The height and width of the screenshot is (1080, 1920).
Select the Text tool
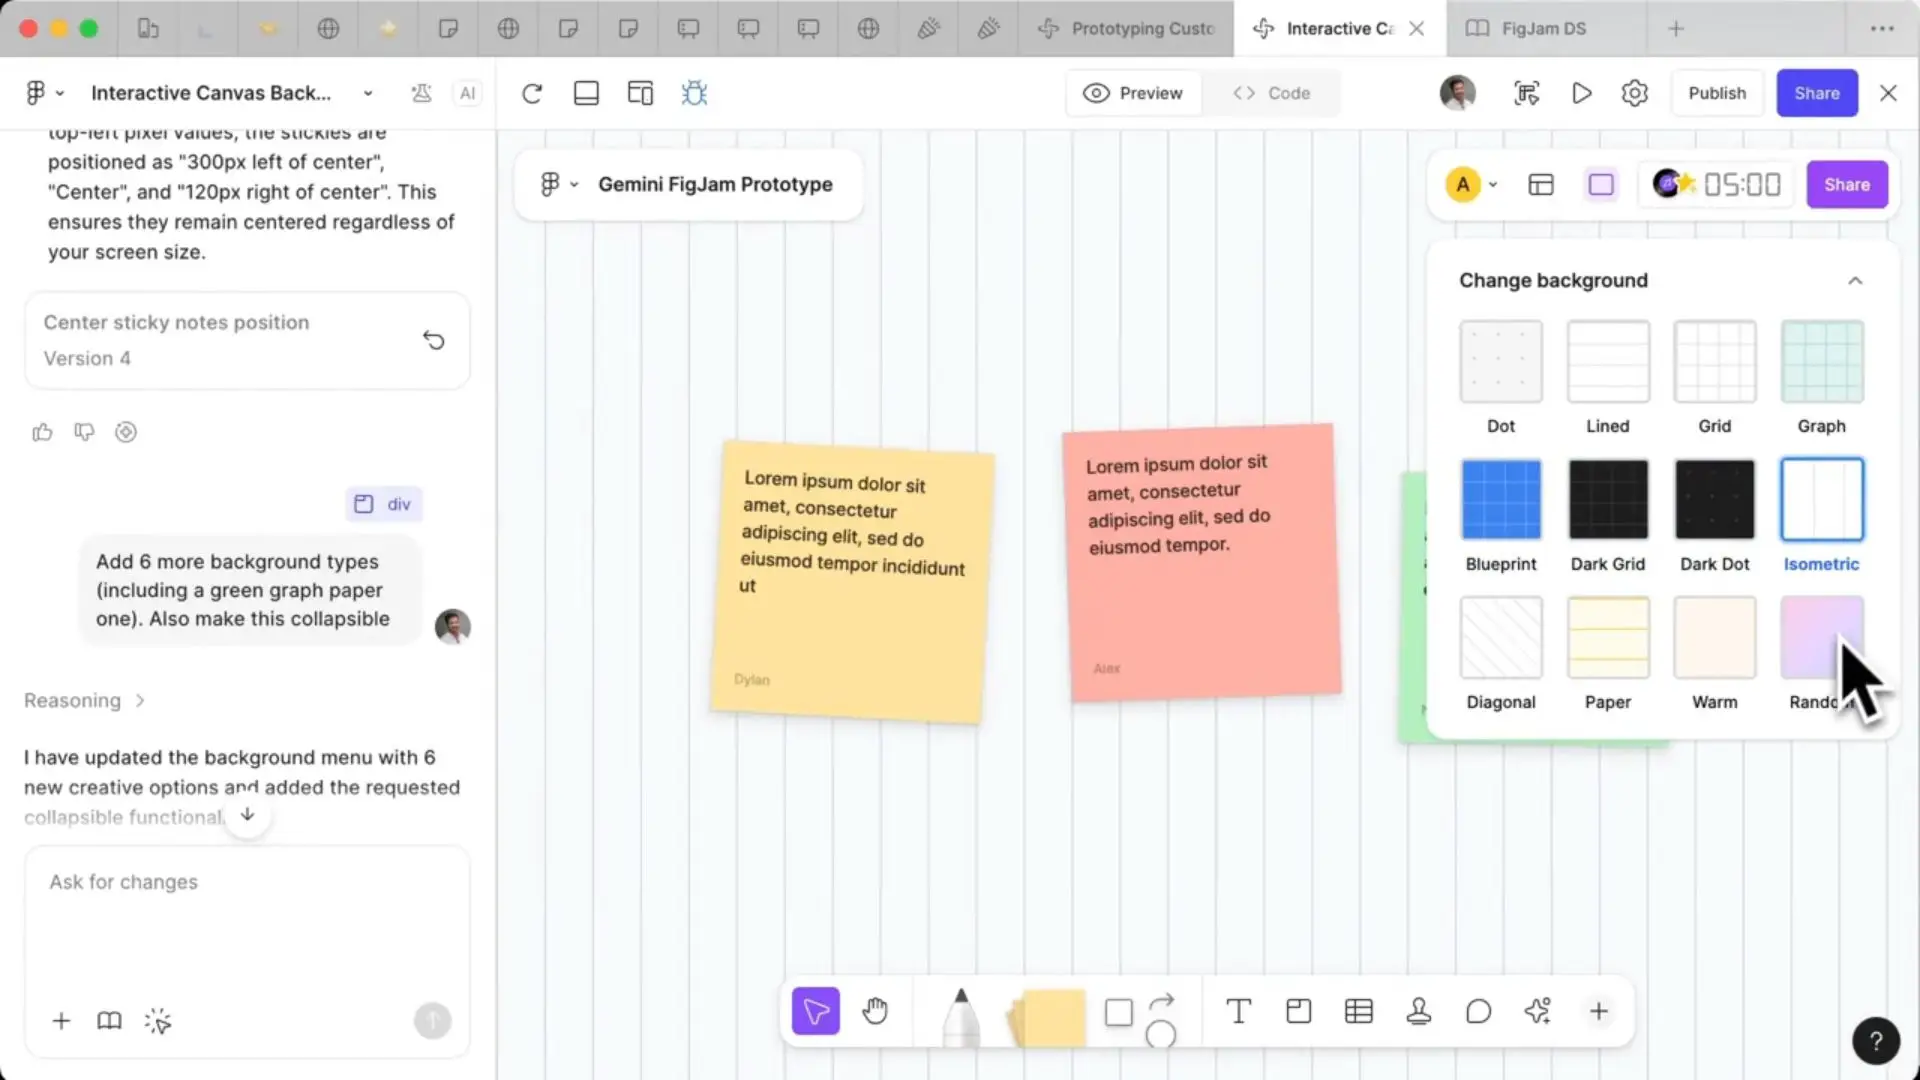[1238, 1011]
